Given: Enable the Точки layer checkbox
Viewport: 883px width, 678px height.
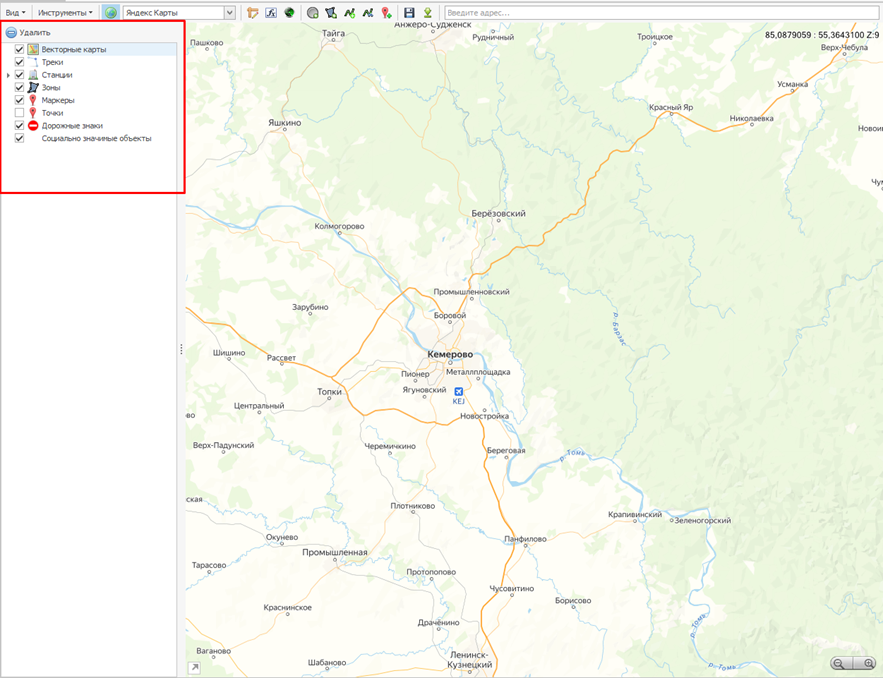Looking at the screenshot, I should point(20,113).
